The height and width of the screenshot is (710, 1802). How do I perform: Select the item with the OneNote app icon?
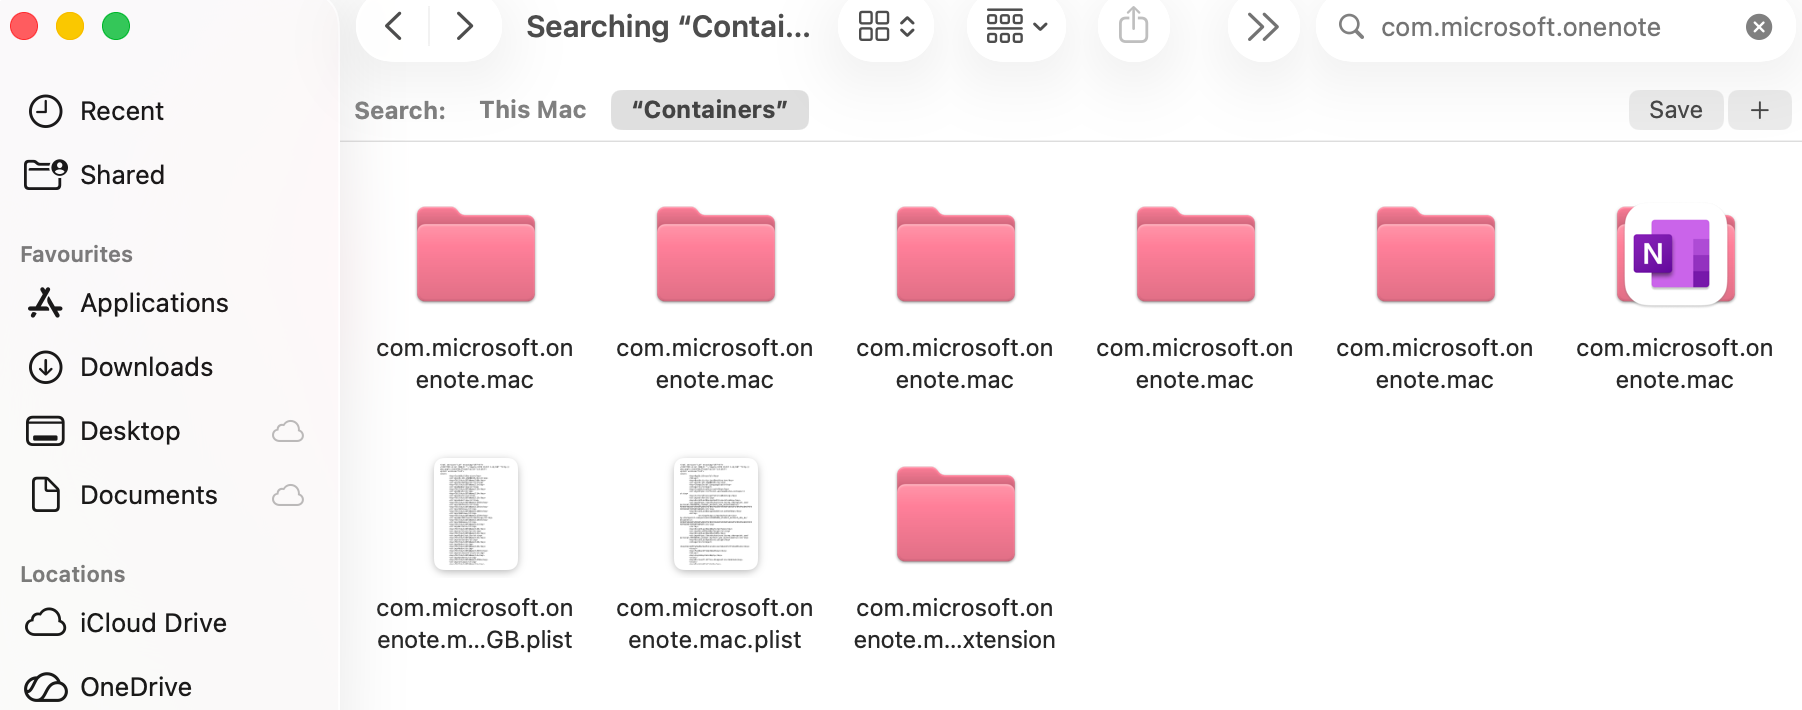1675,256
